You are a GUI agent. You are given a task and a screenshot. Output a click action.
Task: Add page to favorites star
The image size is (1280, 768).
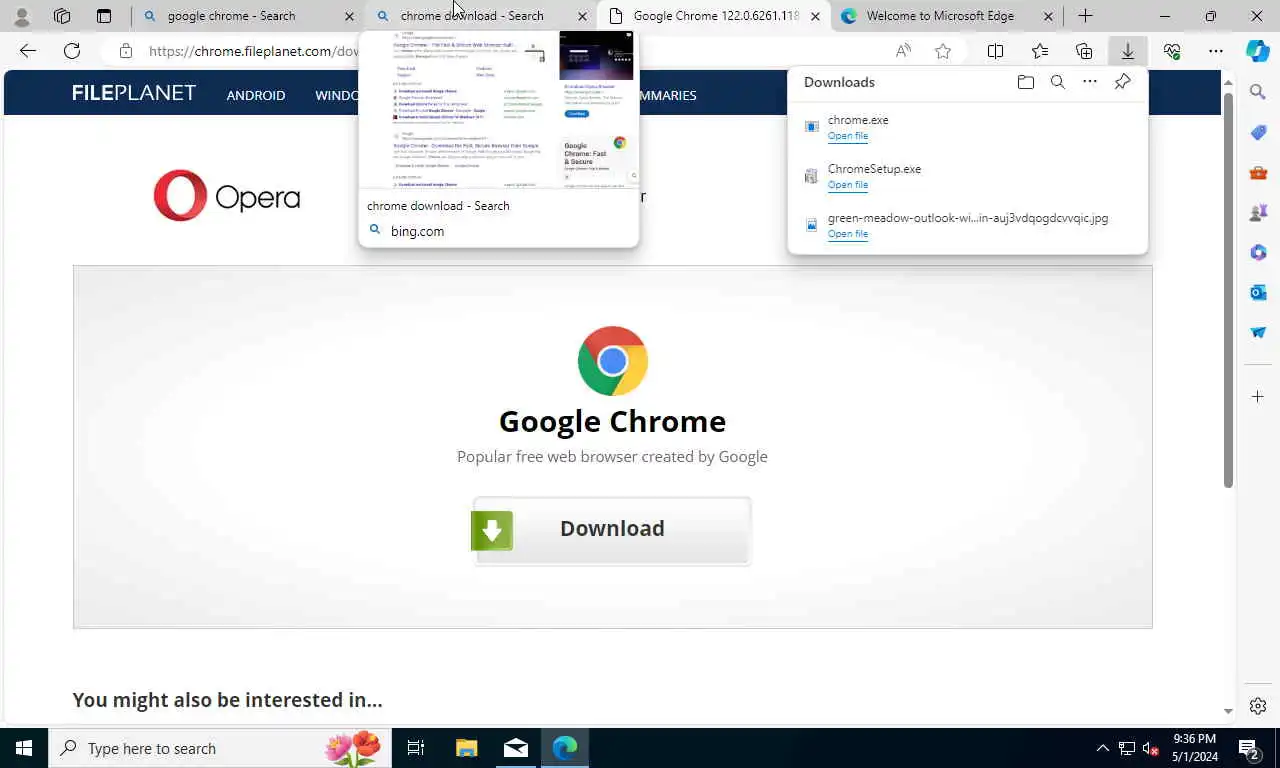pos(943,51)
